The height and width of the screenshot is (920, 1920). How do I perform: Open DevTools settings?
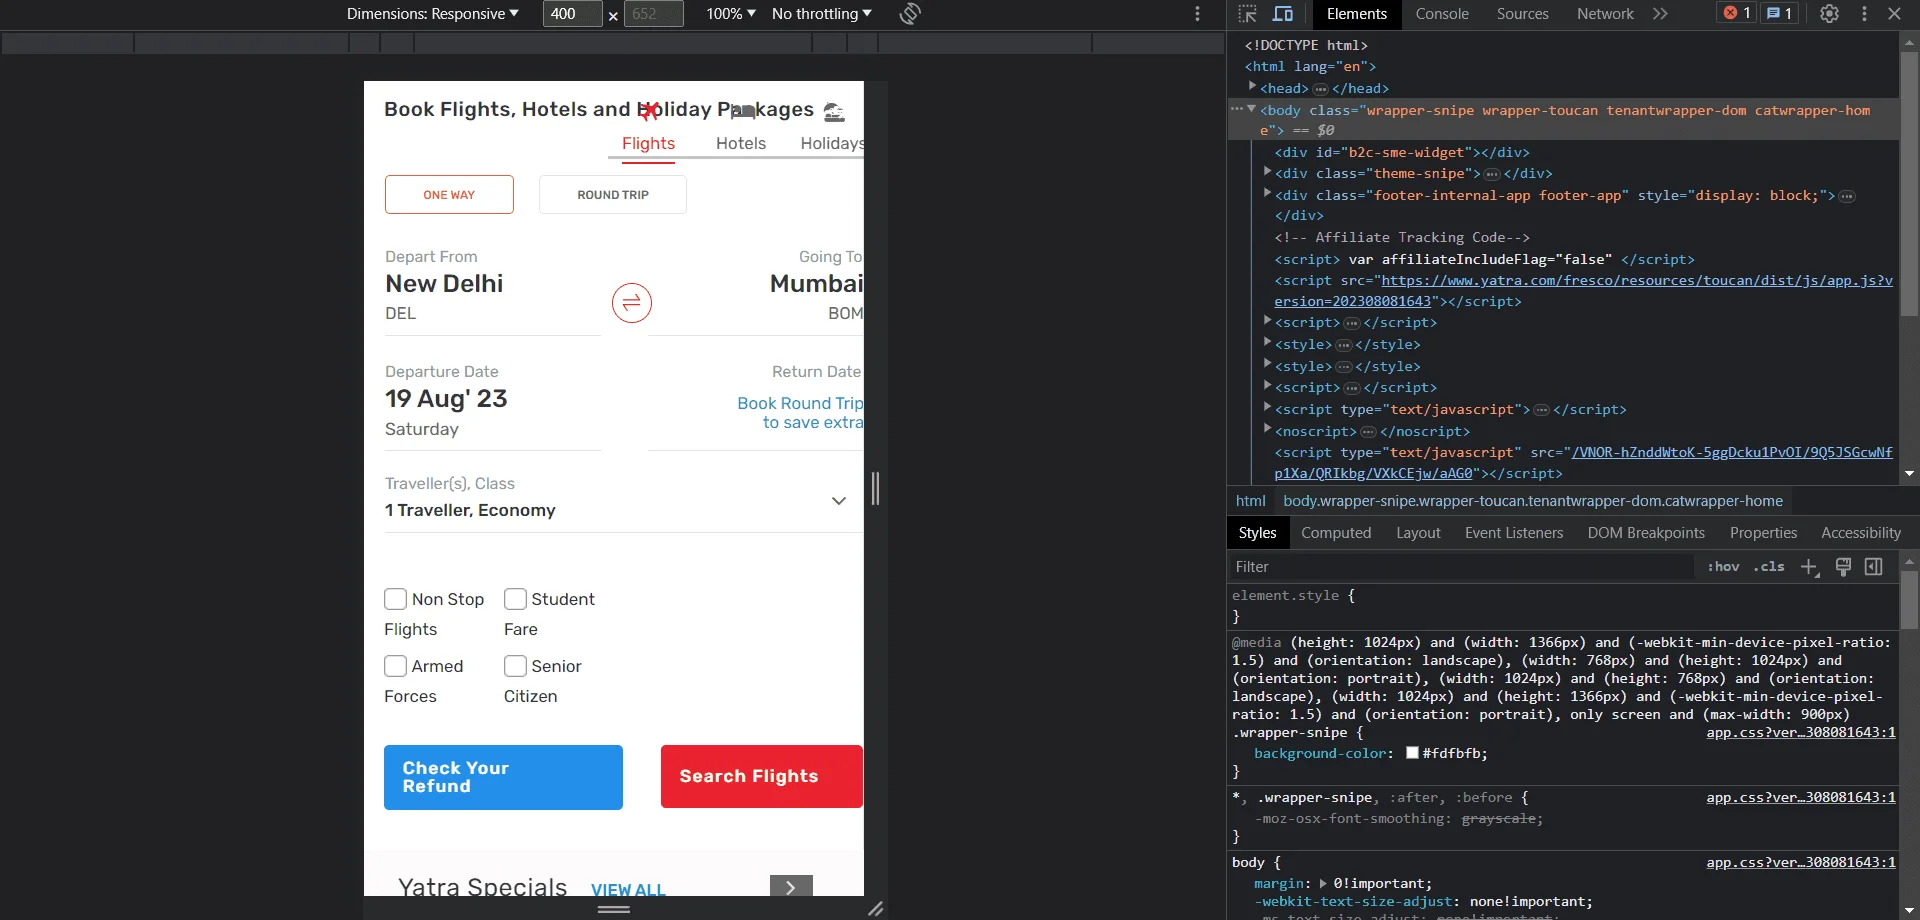point(1831,14)
